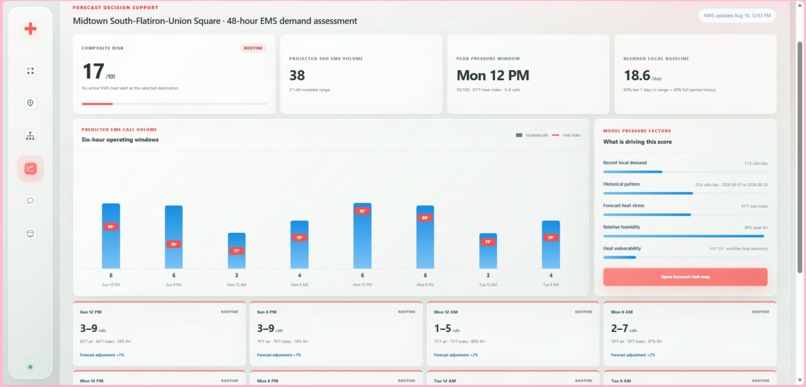
Task: Click the green status dot in sidebar
Action: coord(30,367)
